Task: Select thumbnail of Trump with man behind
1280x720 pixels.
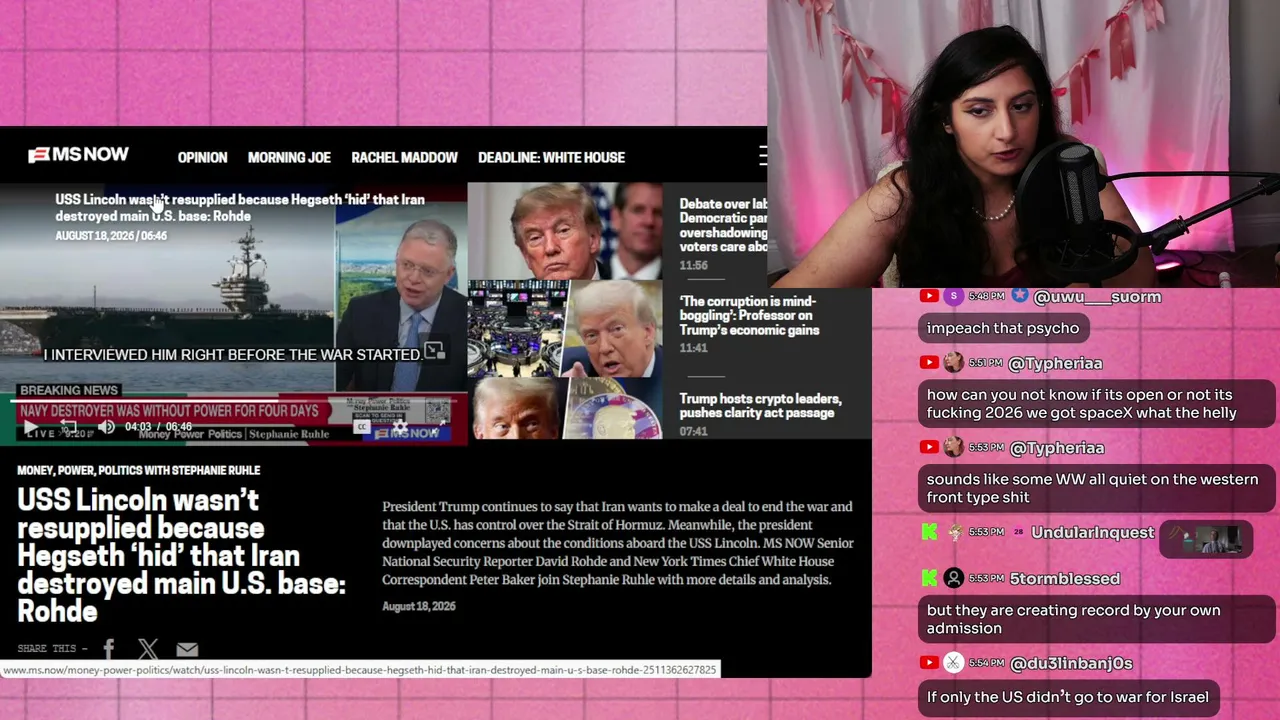Action: coord(565,231)
